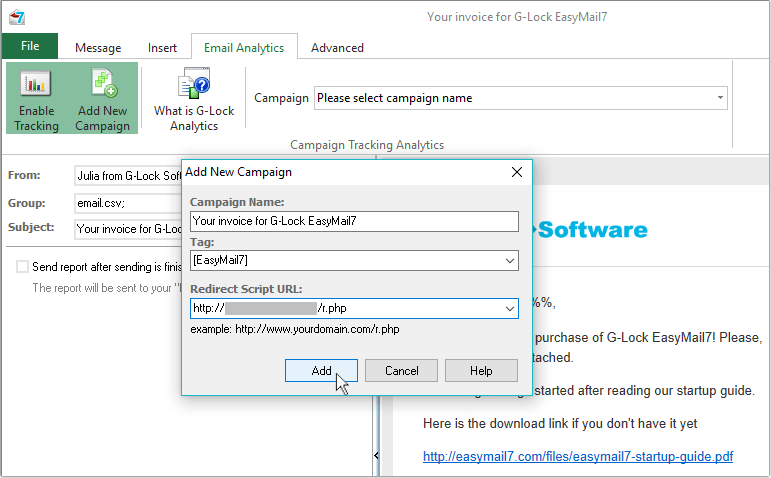Switch to the Insert tab

162,48
